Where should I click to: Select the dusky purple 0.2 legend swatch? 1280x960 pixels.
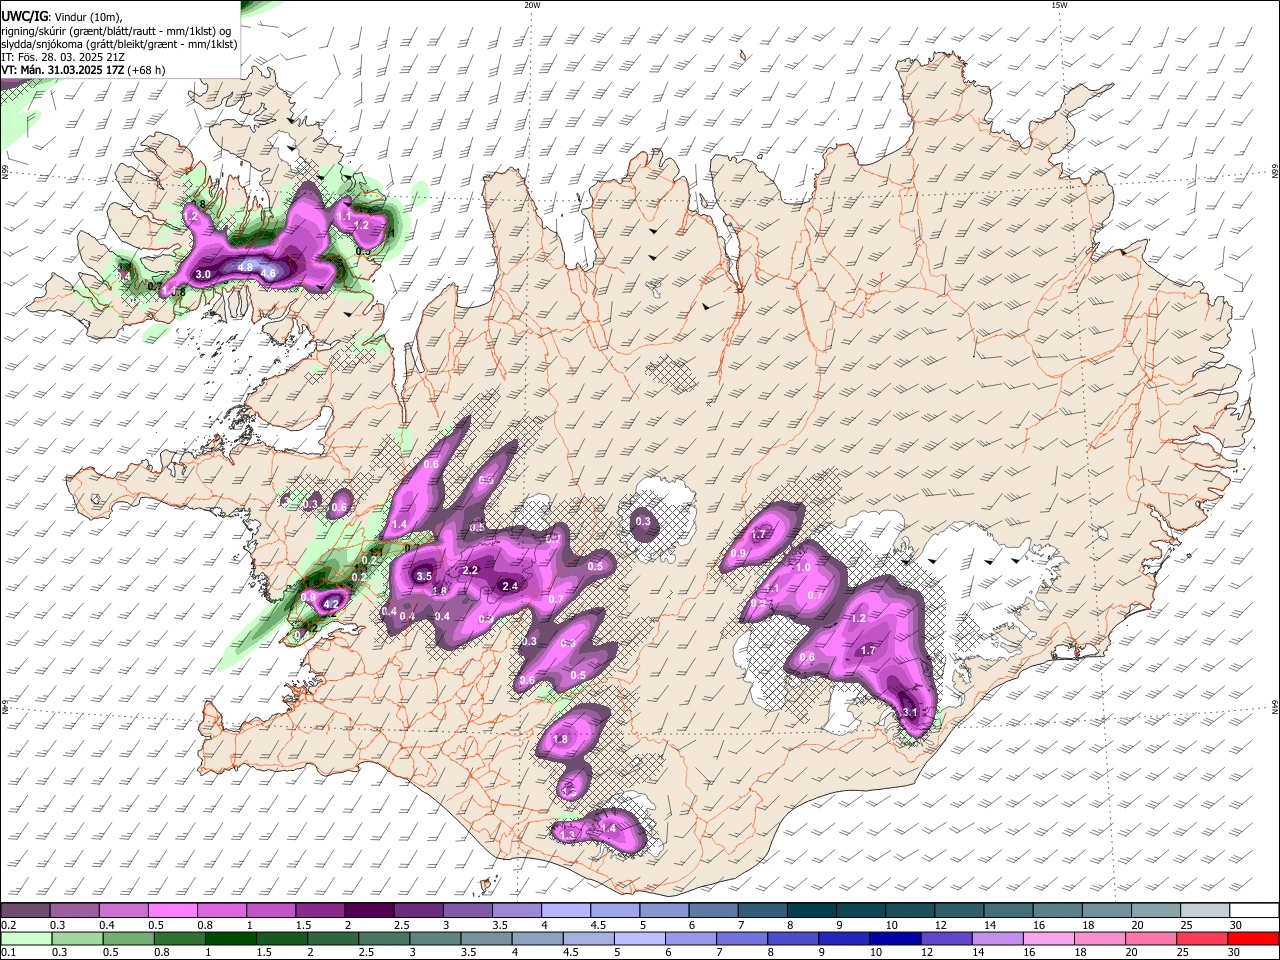point(25,910)
